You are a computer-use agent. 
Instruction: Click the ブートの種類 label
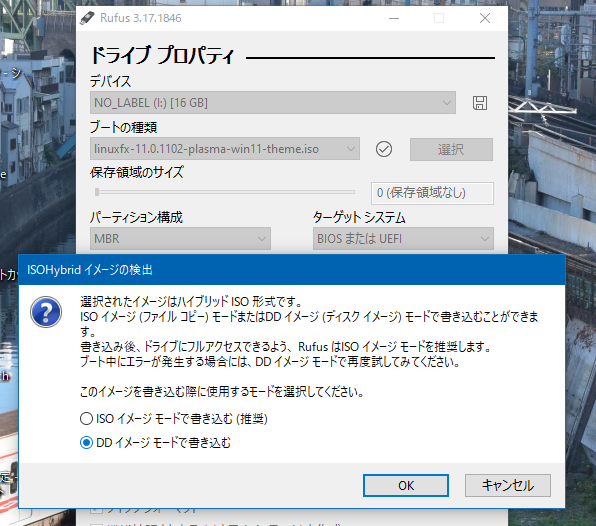[x=124, y=127]
